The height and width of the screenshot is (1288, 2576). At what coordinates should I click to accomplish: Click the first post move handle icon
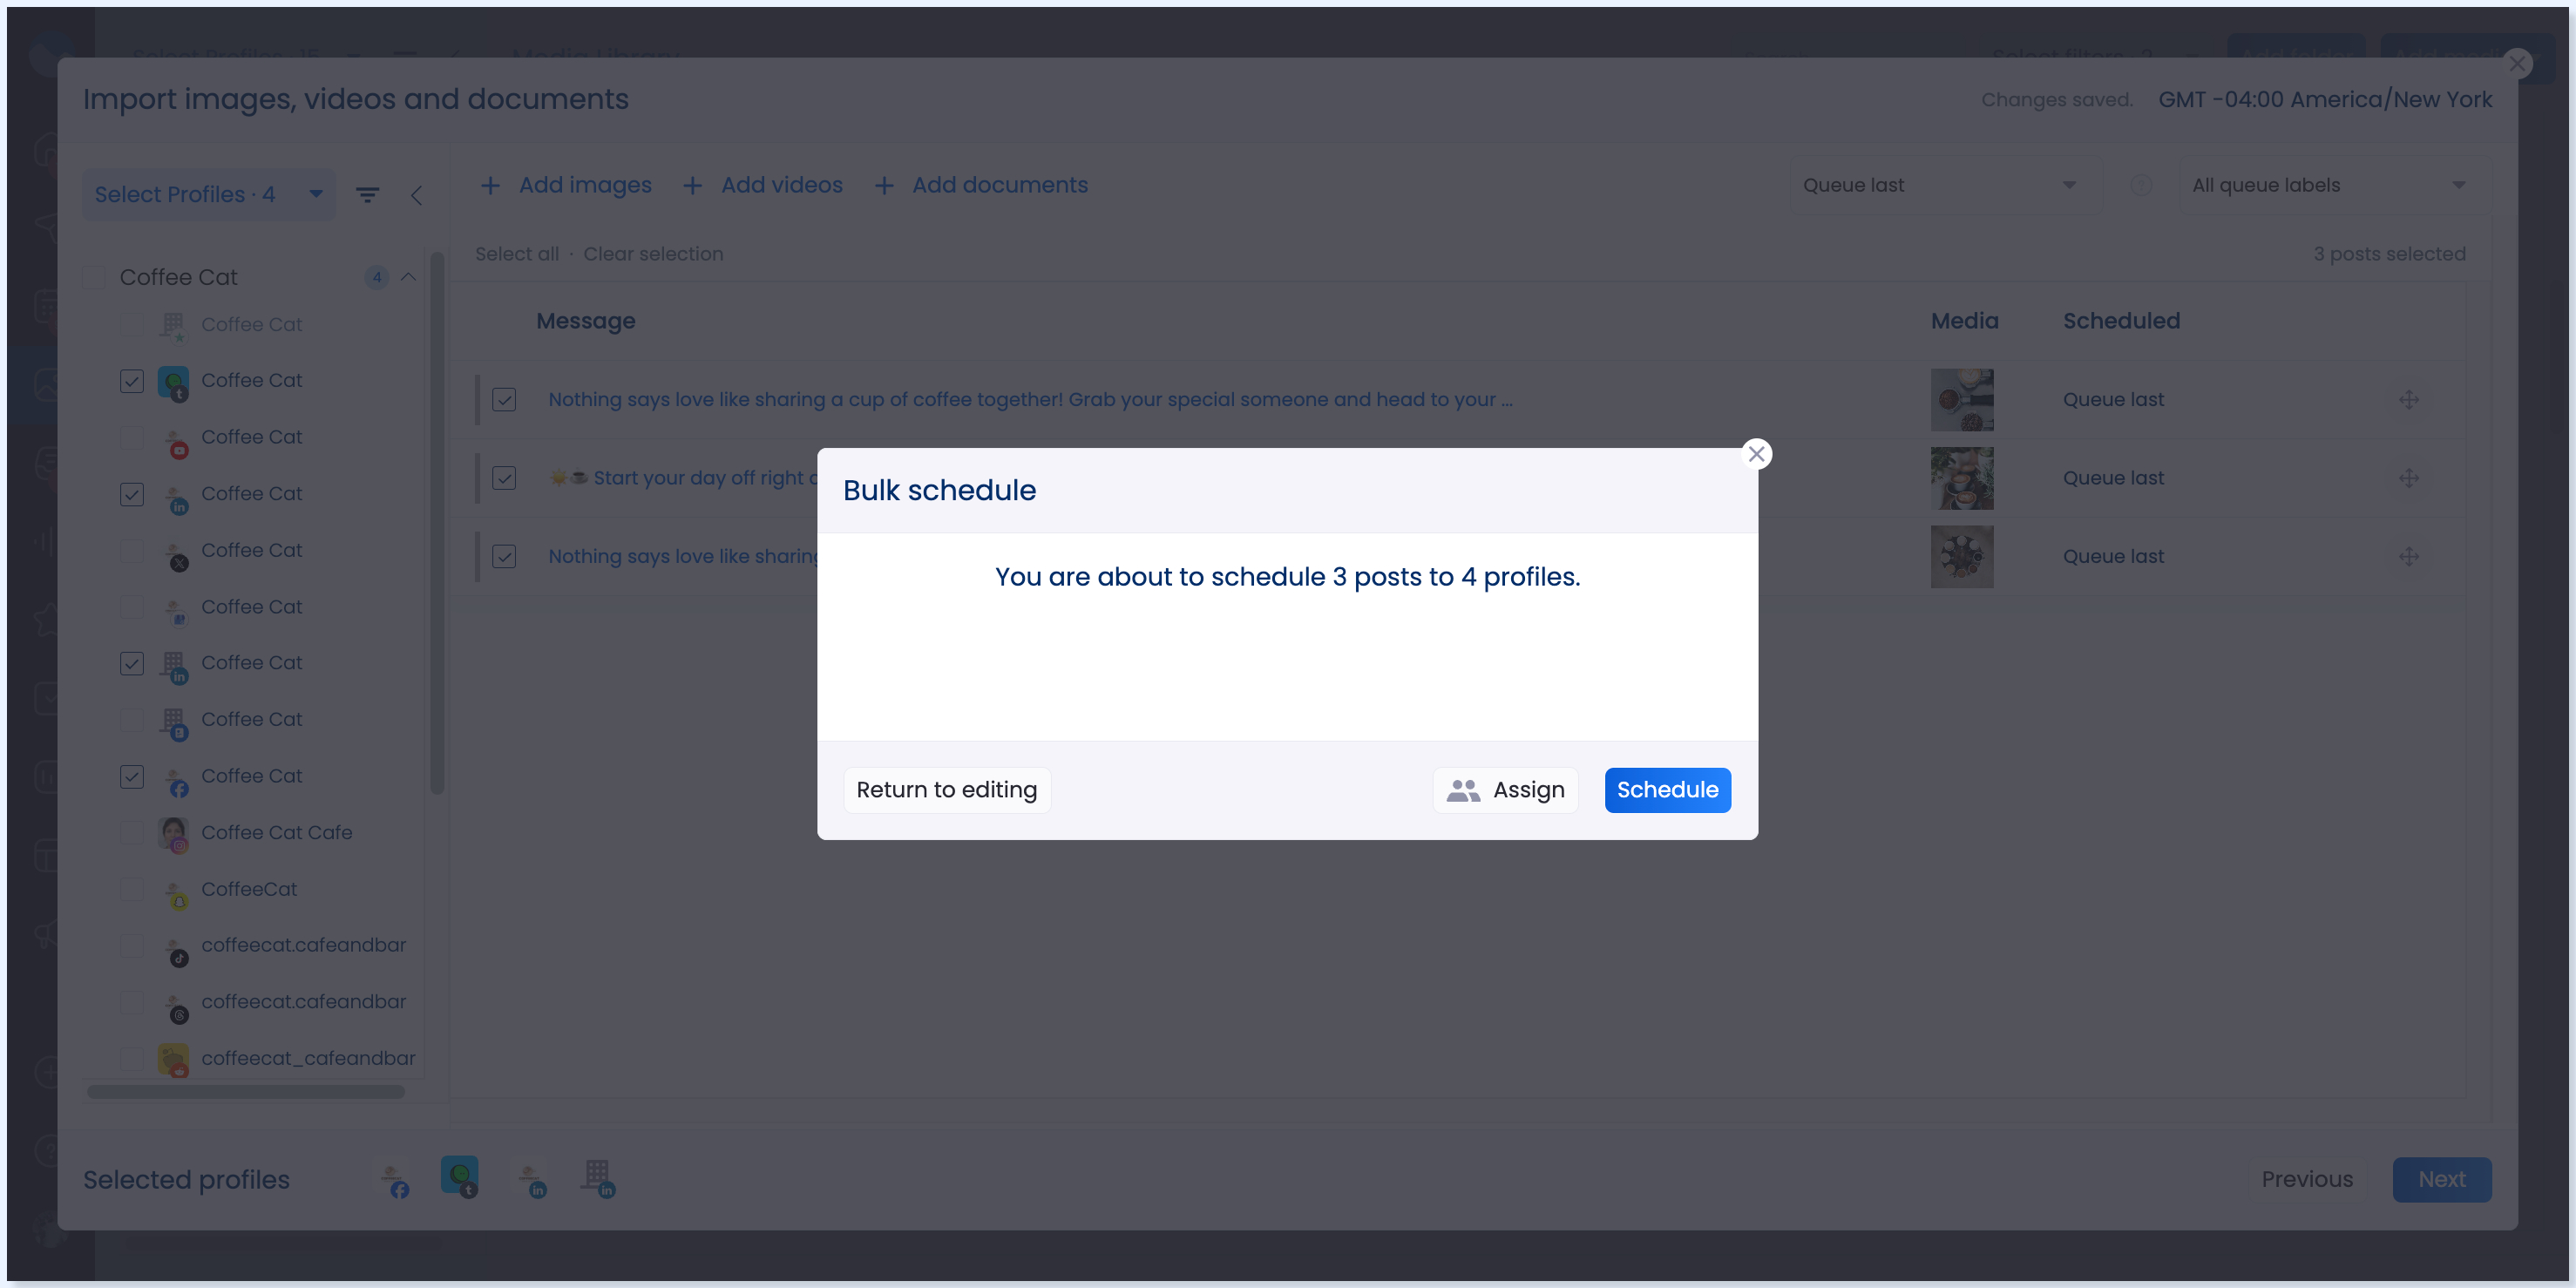coord(2409,400)
